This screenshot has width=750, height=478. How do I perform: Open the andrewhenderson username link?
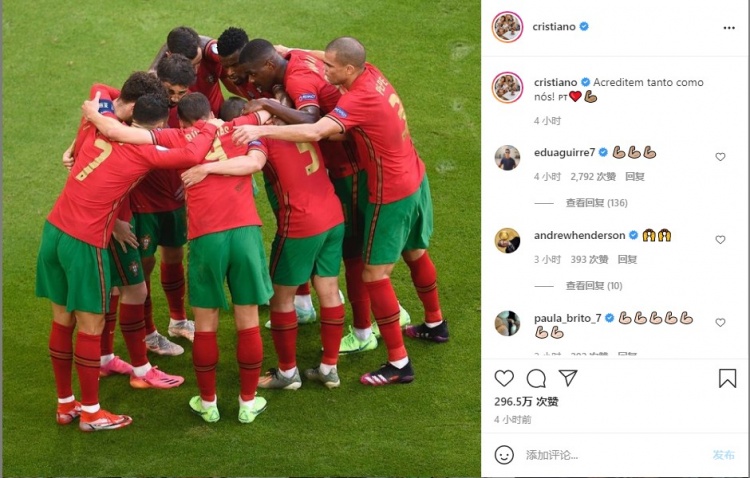(580, 235)
